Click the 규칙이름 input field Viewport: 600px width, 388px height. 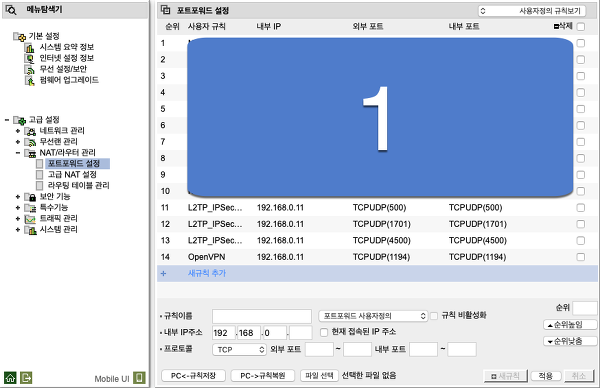pyautogui.click(x=262, y=316)
